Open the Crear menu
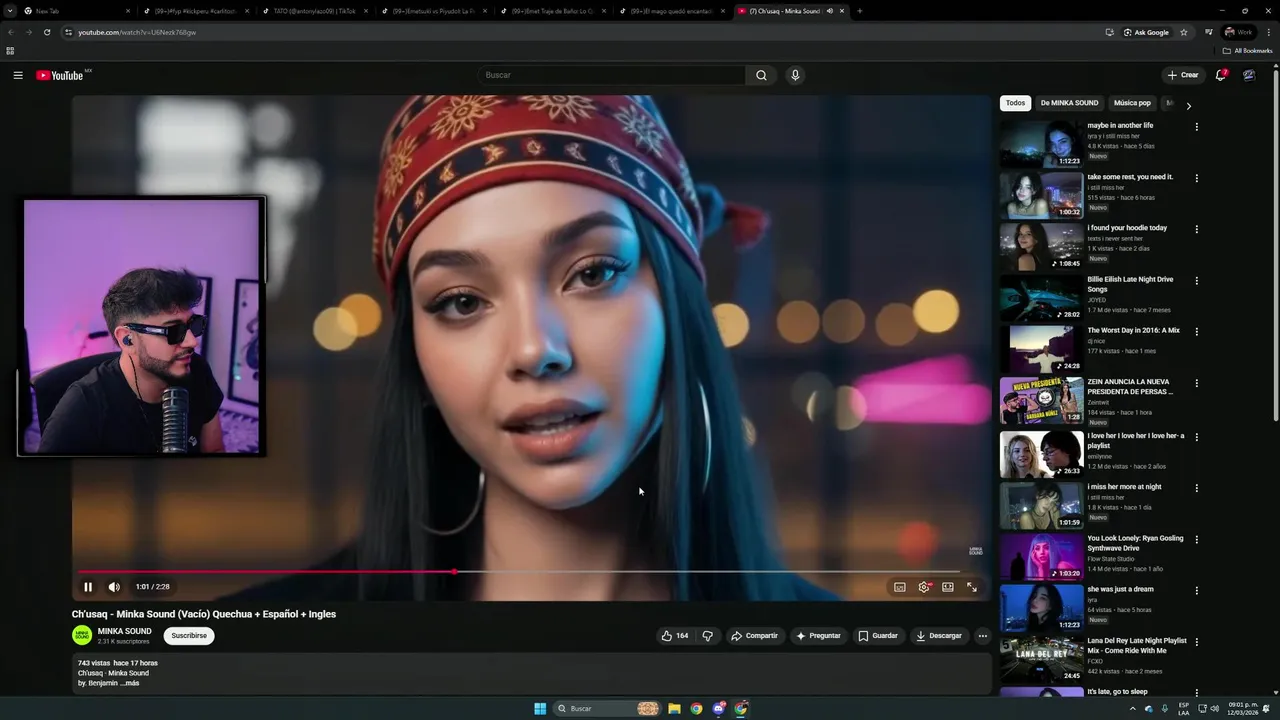 tap(1182, 75)
